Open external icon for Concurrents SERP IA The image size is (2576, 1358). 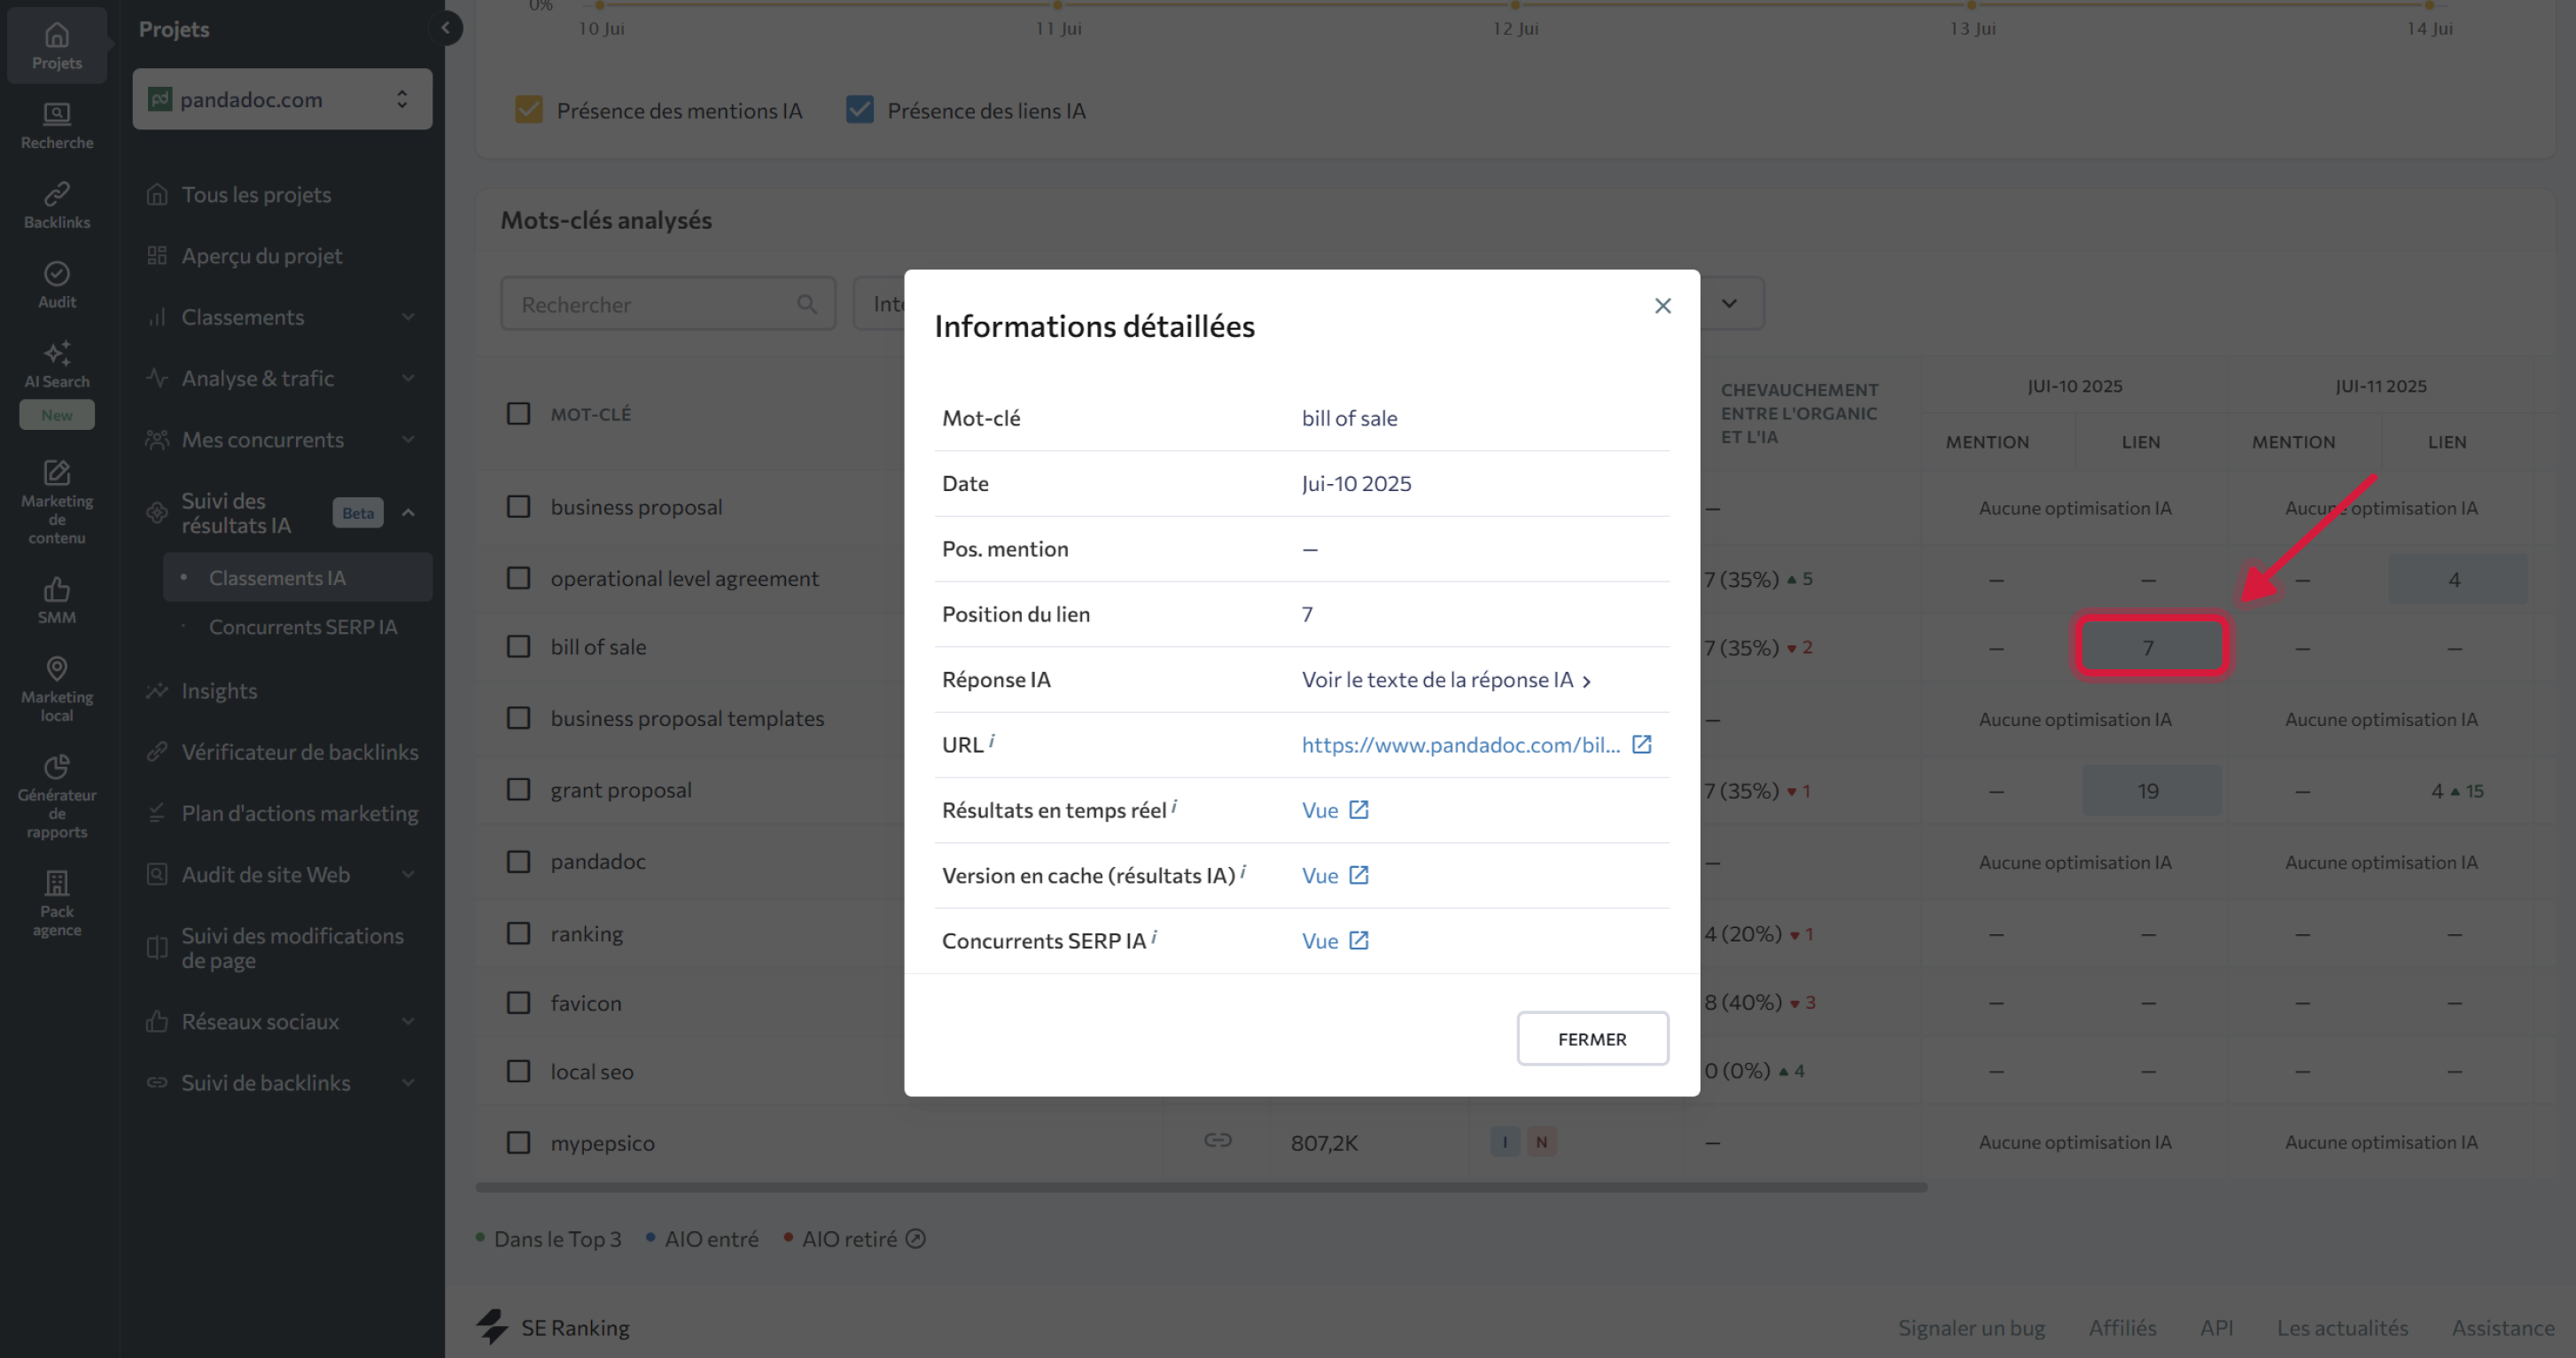(x=1358, y=941)
